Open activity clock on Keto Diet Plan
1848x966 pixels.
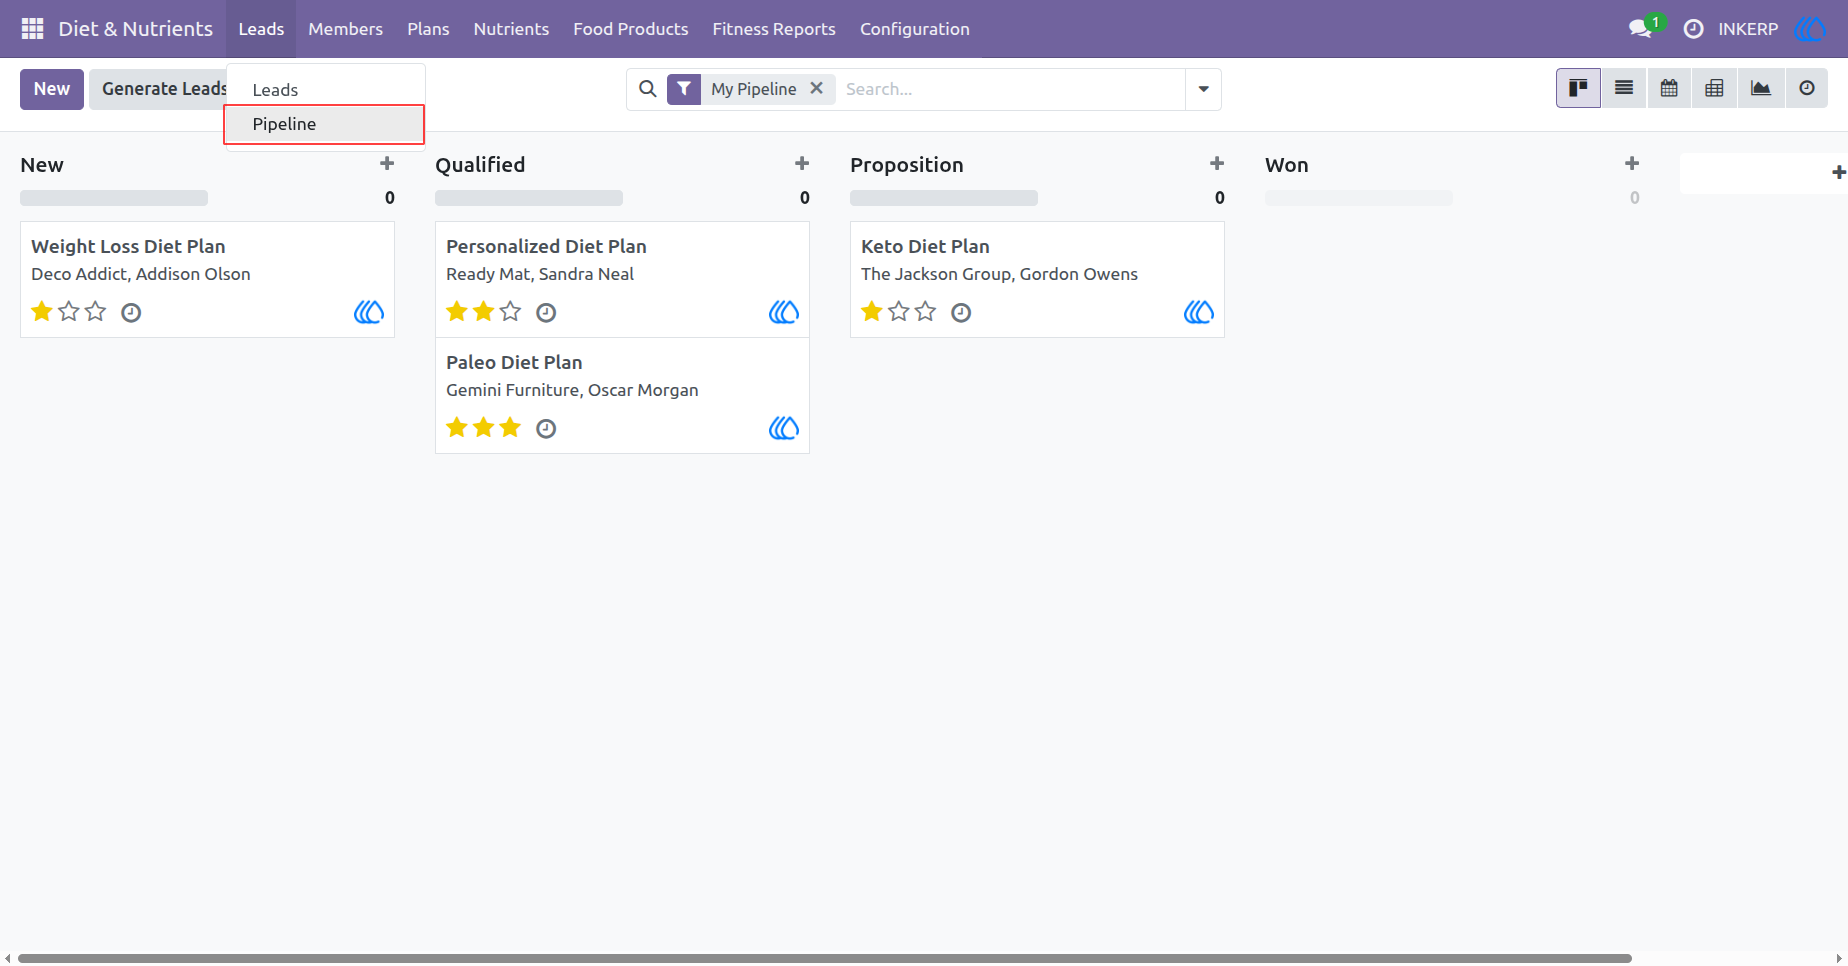click(961, 313)
